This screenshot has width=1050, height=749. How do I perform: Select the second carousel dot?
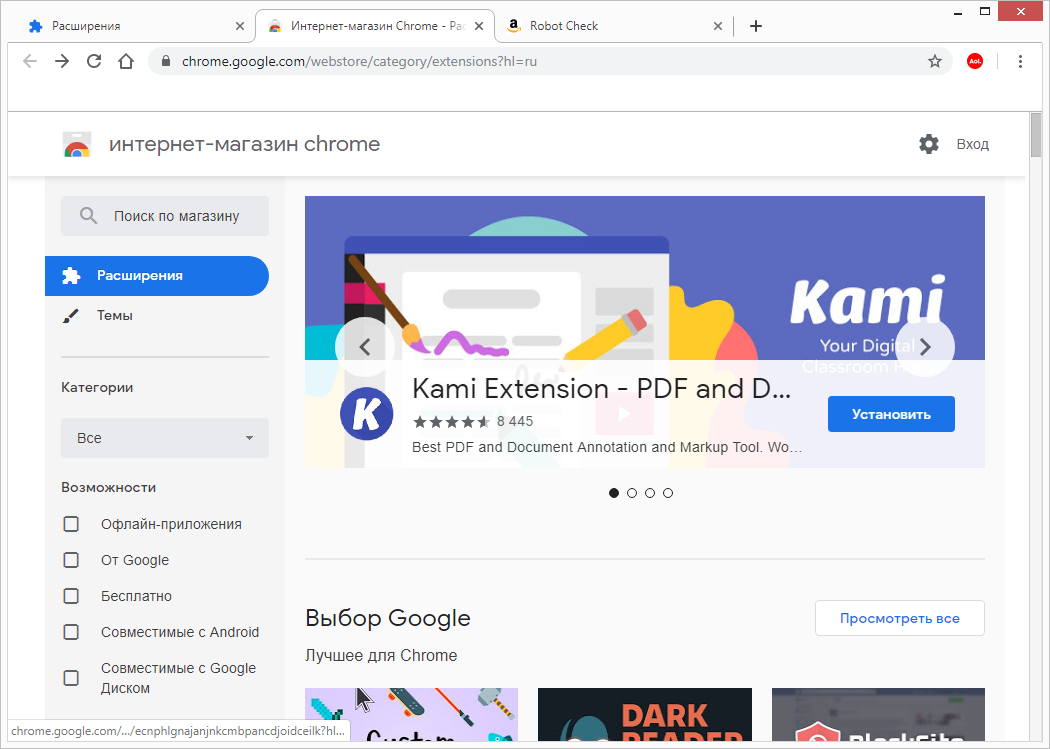[632, 493]
